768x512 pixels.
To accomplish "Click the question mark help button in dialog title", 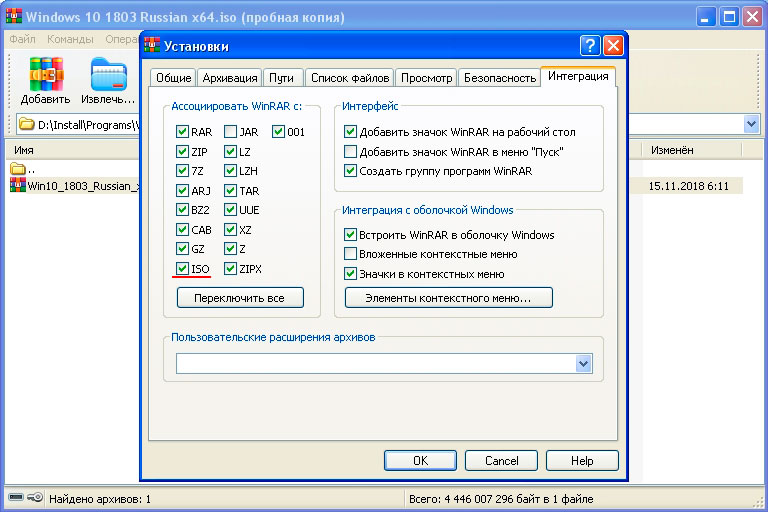I will [x=590, y=46].
